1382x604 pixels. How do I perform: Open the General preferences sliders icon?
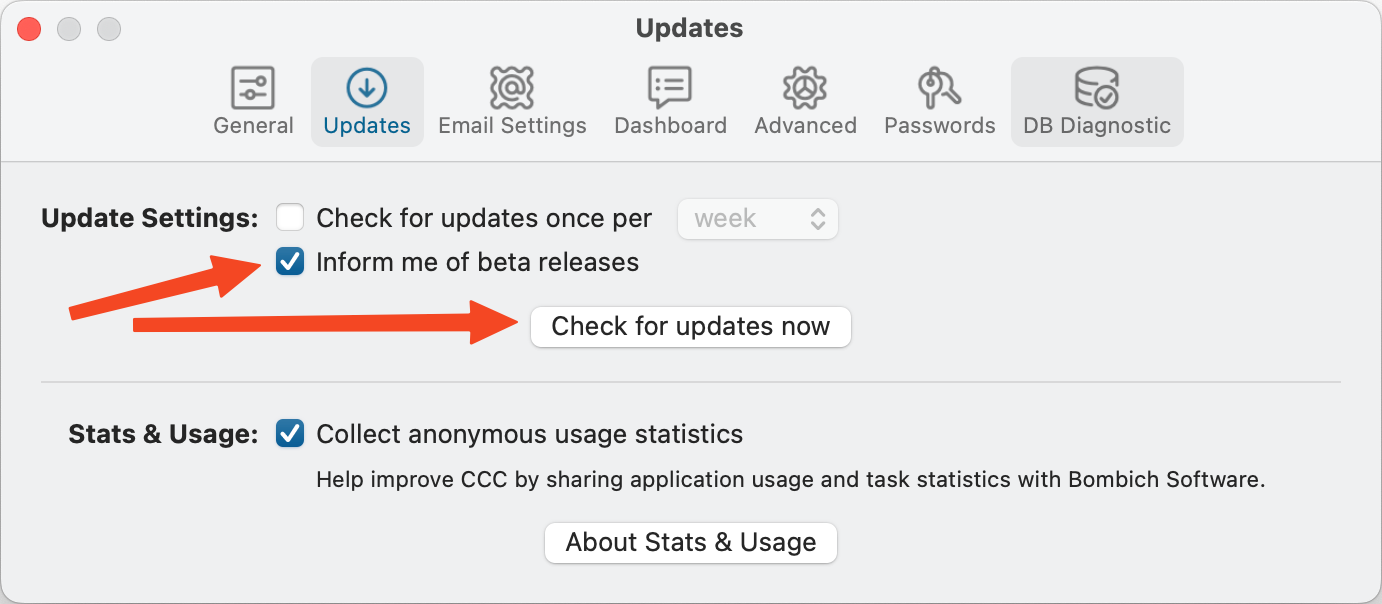[x=253, y=88]
